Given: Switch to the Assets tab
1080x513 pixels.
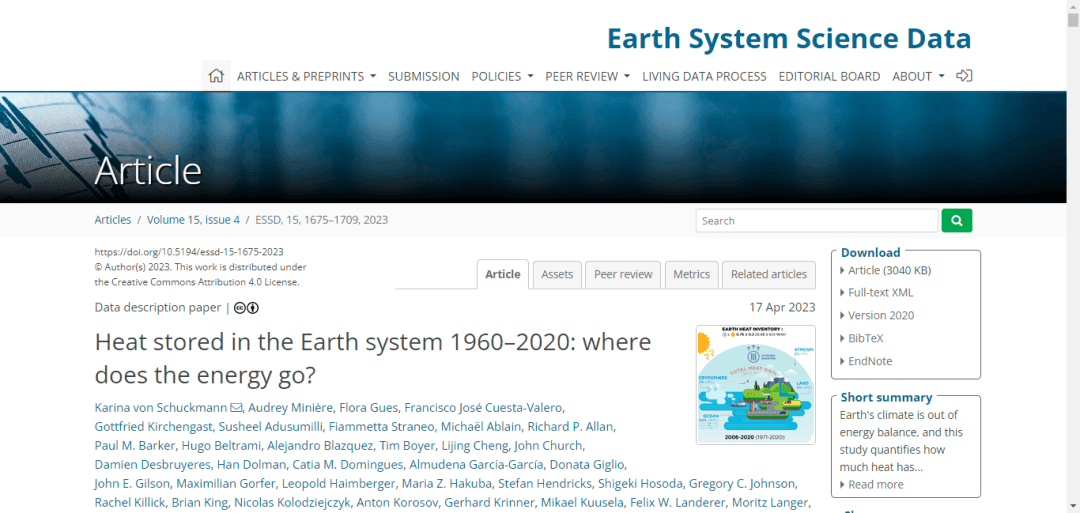Looking at the screenshot, I should click(557, 274).
